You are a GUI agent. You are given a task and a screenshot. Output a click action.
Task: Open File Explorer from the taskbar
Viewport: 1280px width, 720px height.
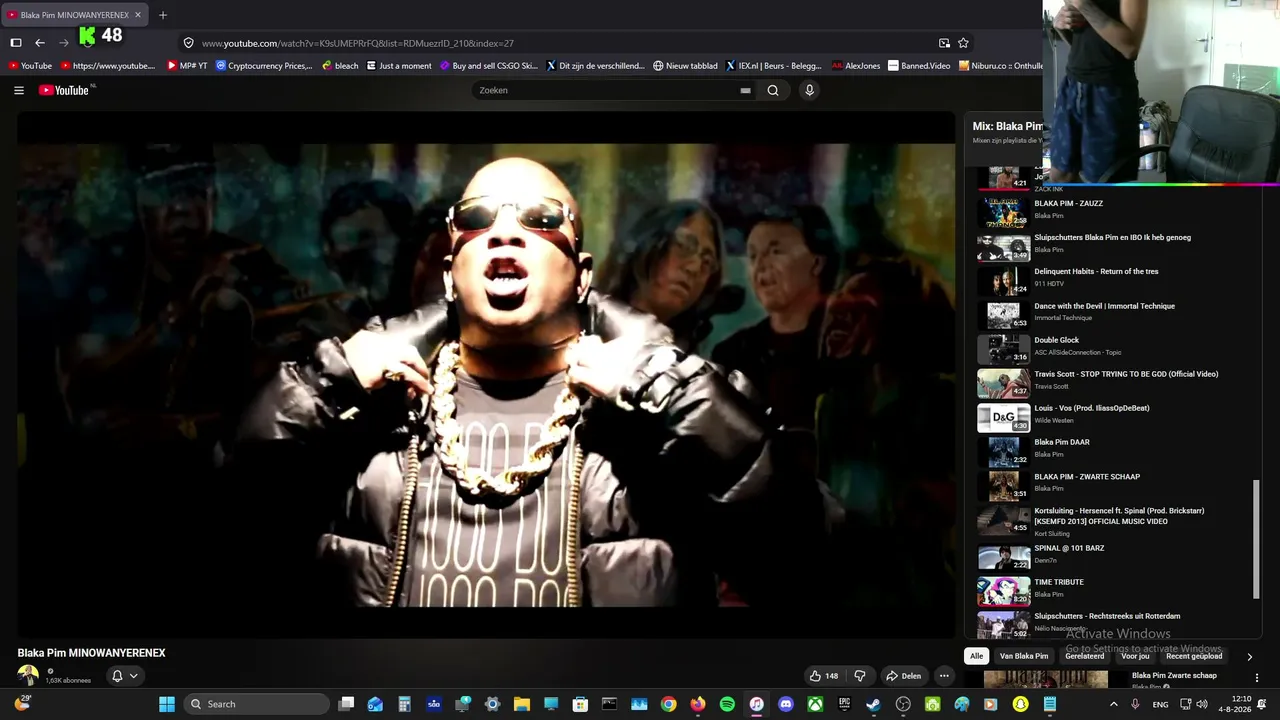pos(521,704)
